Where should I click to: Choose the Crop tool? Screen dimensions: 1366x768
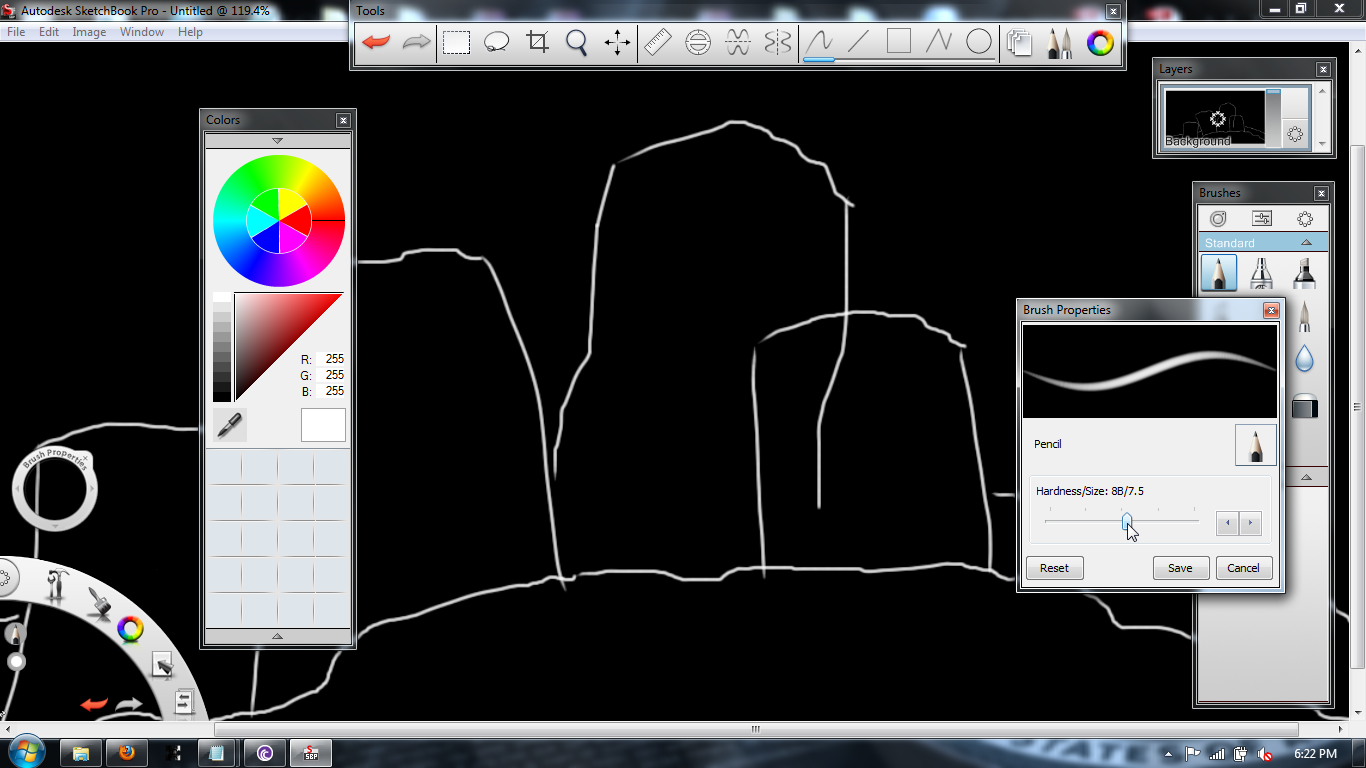pos(538,42)
